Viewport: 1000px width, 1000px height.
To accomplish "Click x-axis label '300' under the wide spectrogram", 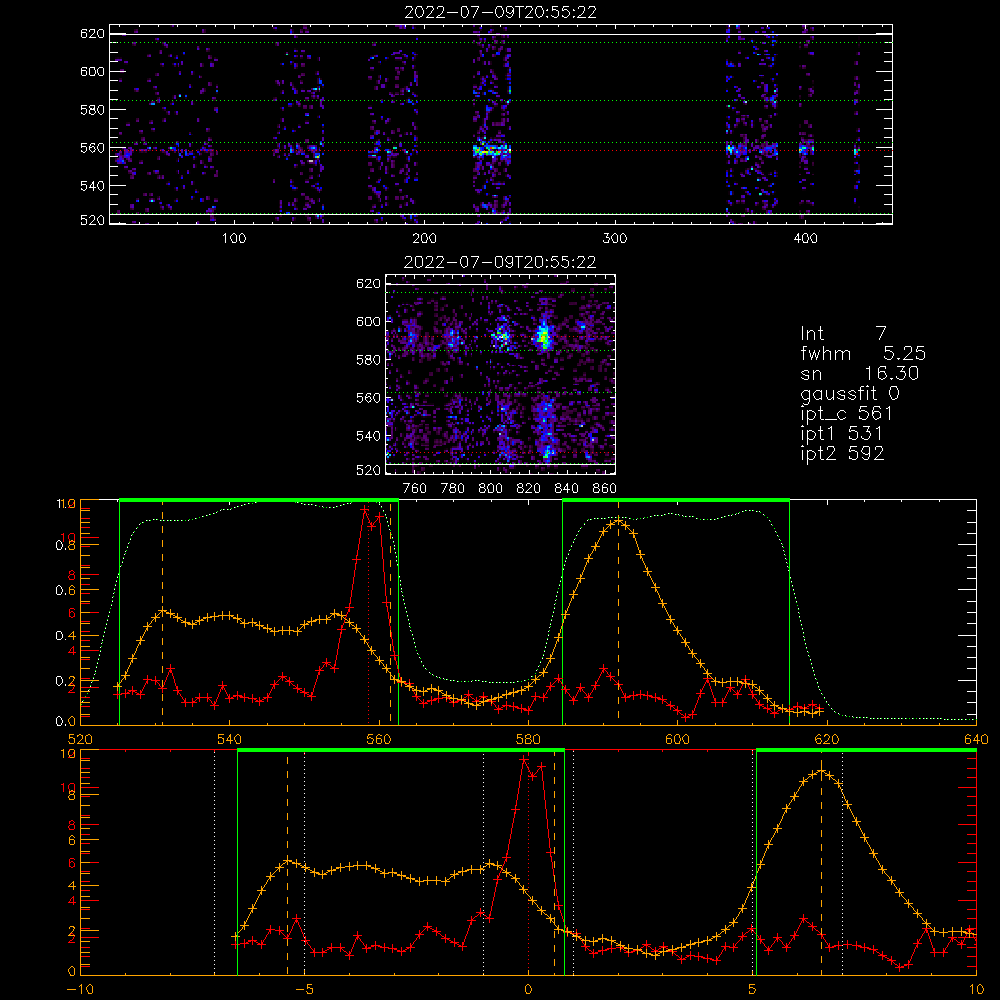I will click(x=615, y=239).
